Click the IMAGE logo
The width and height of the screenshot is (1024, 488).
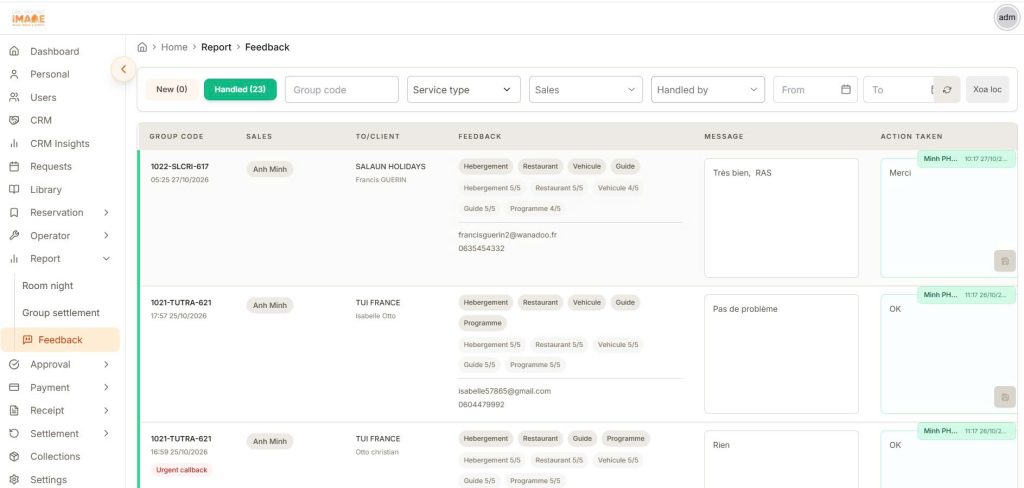(x=29, y=18)
